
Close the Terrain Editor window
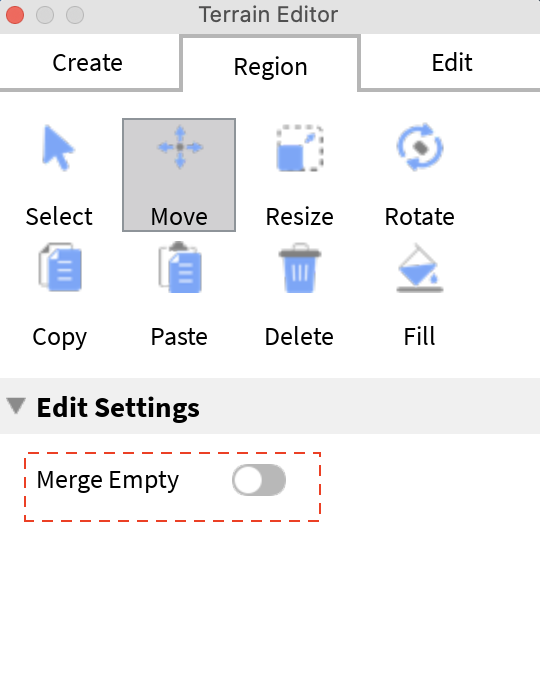pos(15,15)
